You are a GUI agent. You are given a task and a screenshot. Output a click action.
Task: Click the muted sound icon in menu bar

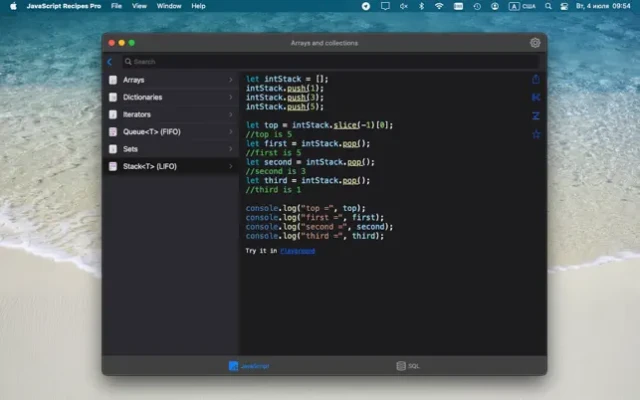[403, 6]
